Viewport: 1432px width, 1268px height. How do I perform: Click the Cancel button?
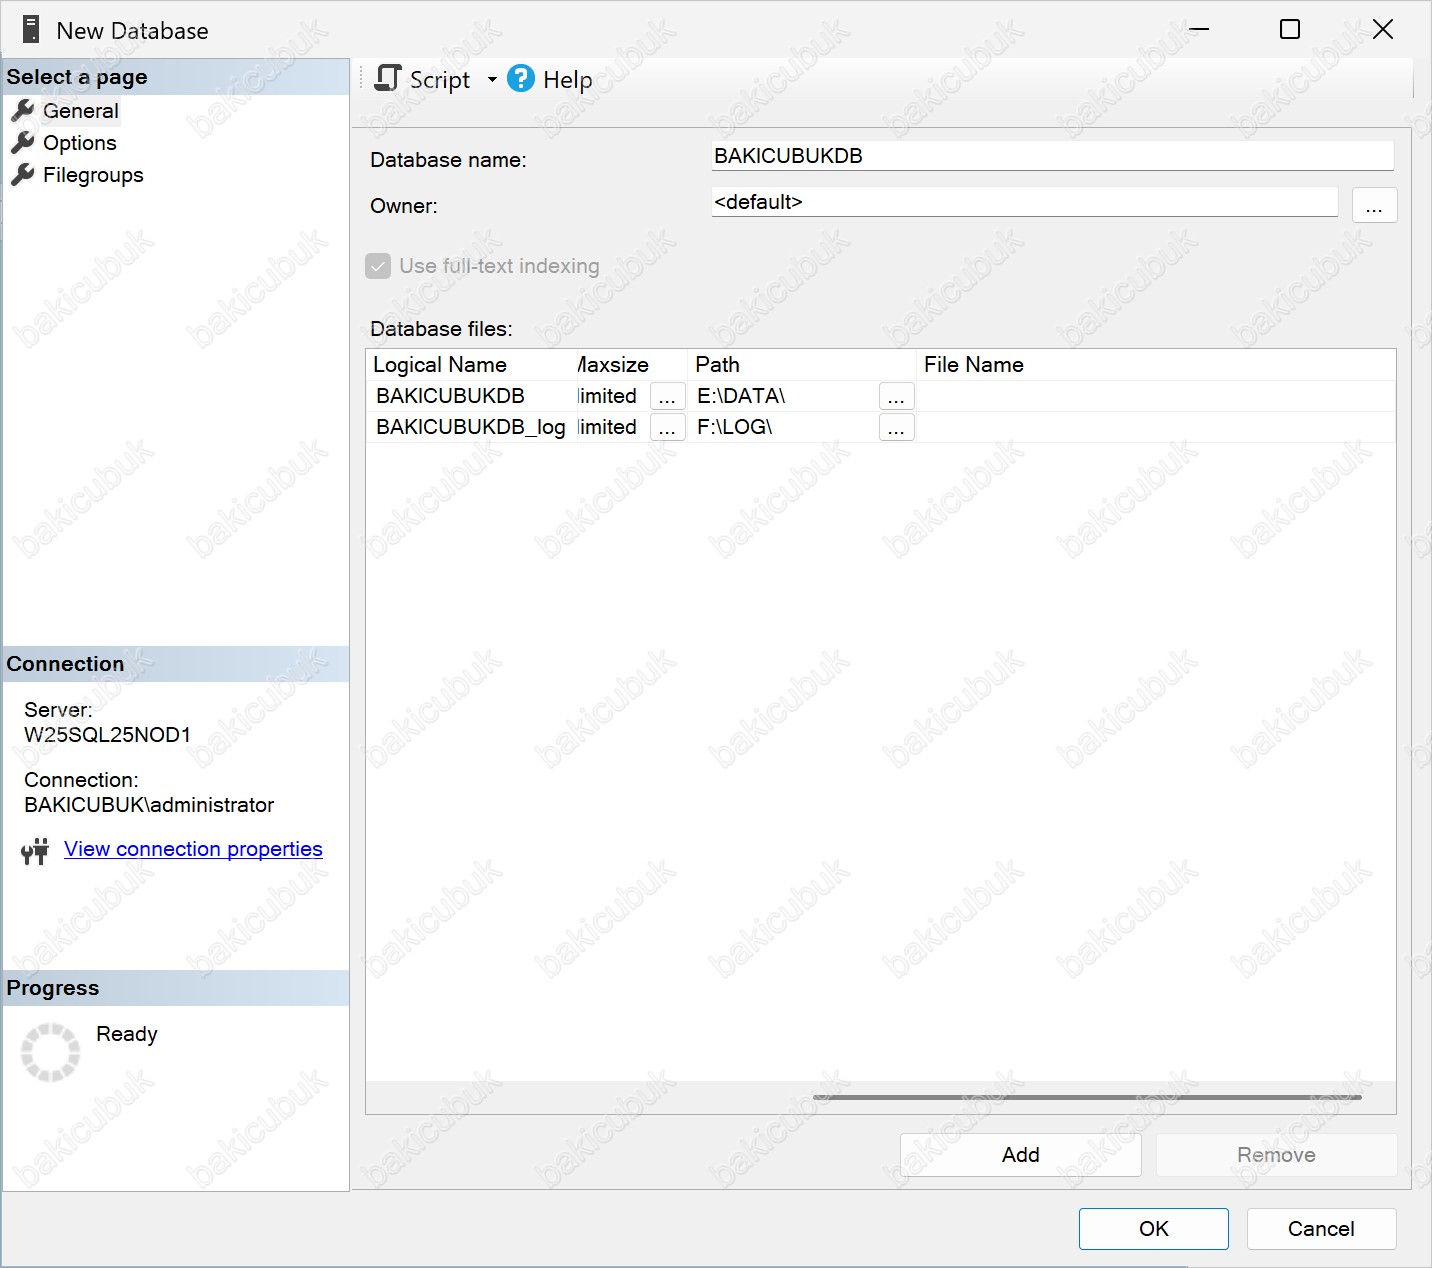1321,1229
